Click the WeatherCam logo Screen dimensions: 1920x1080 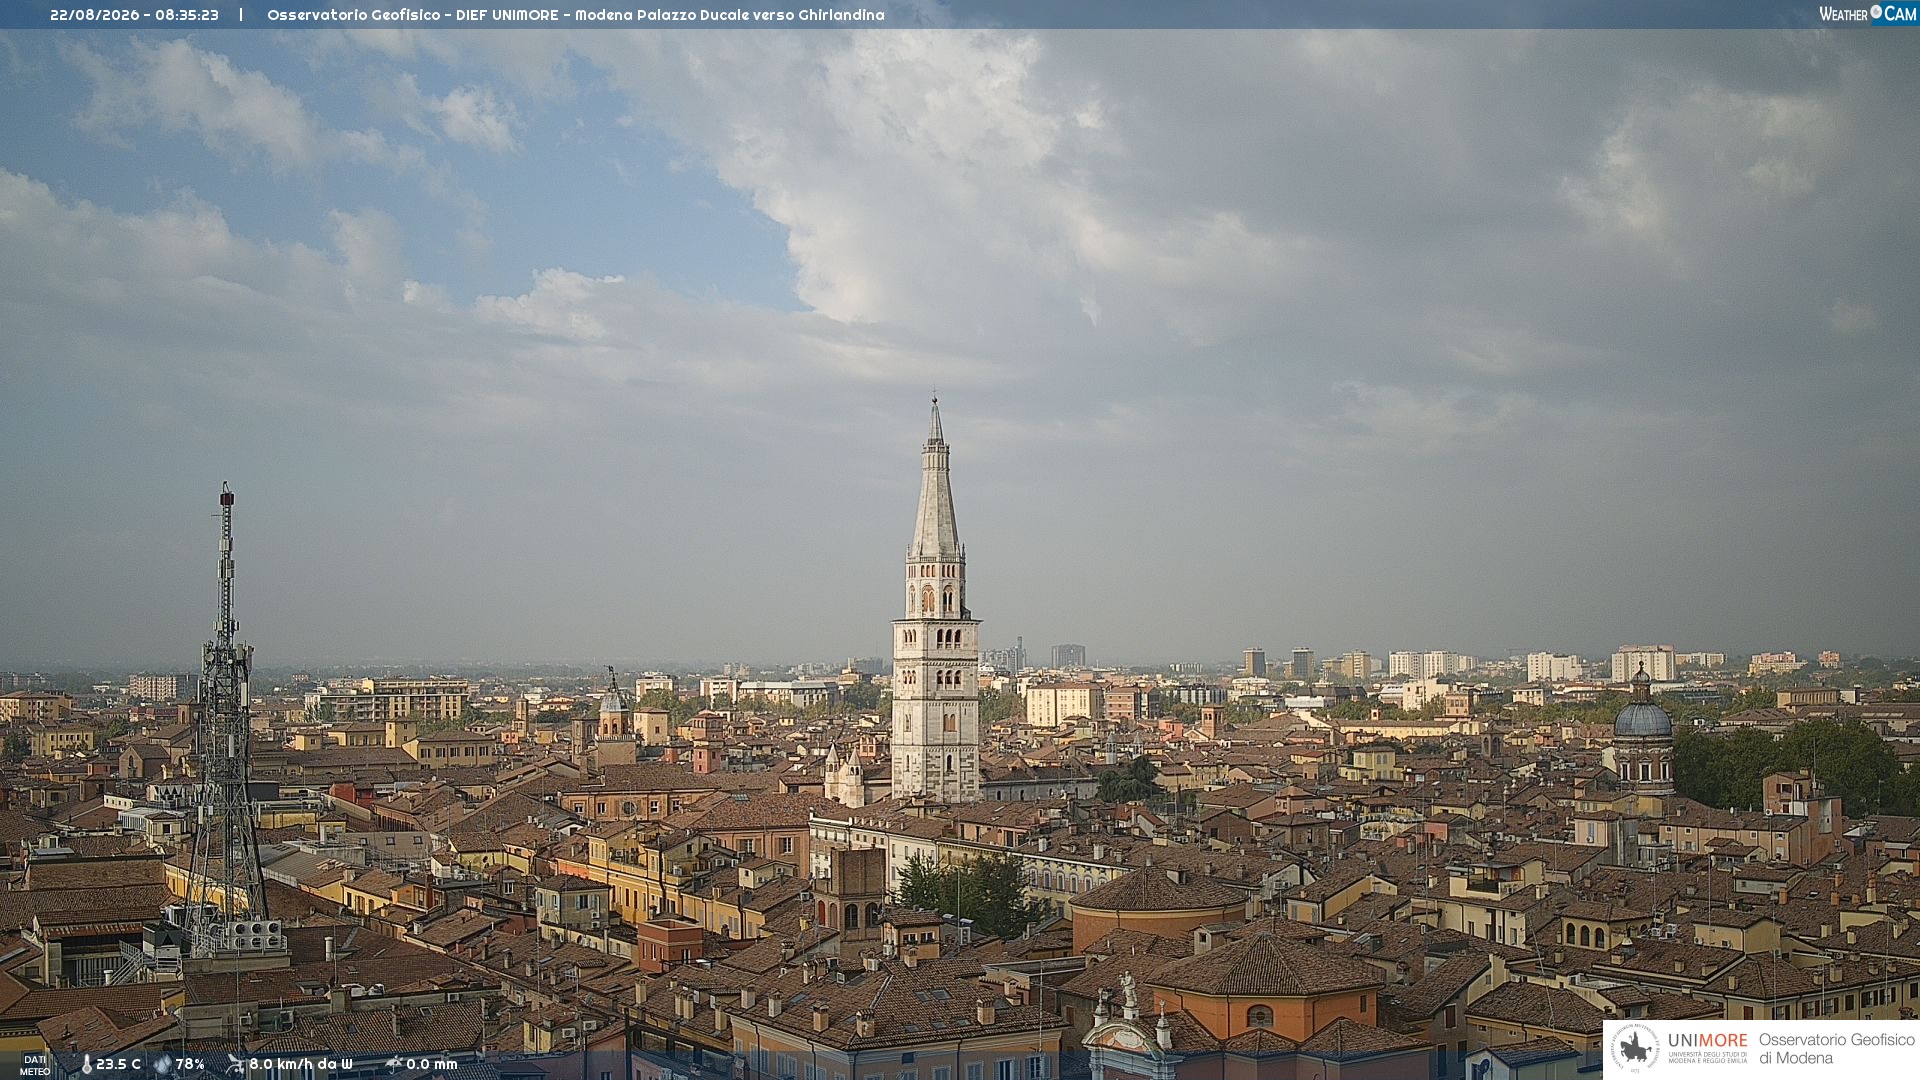coord(1867,14)
